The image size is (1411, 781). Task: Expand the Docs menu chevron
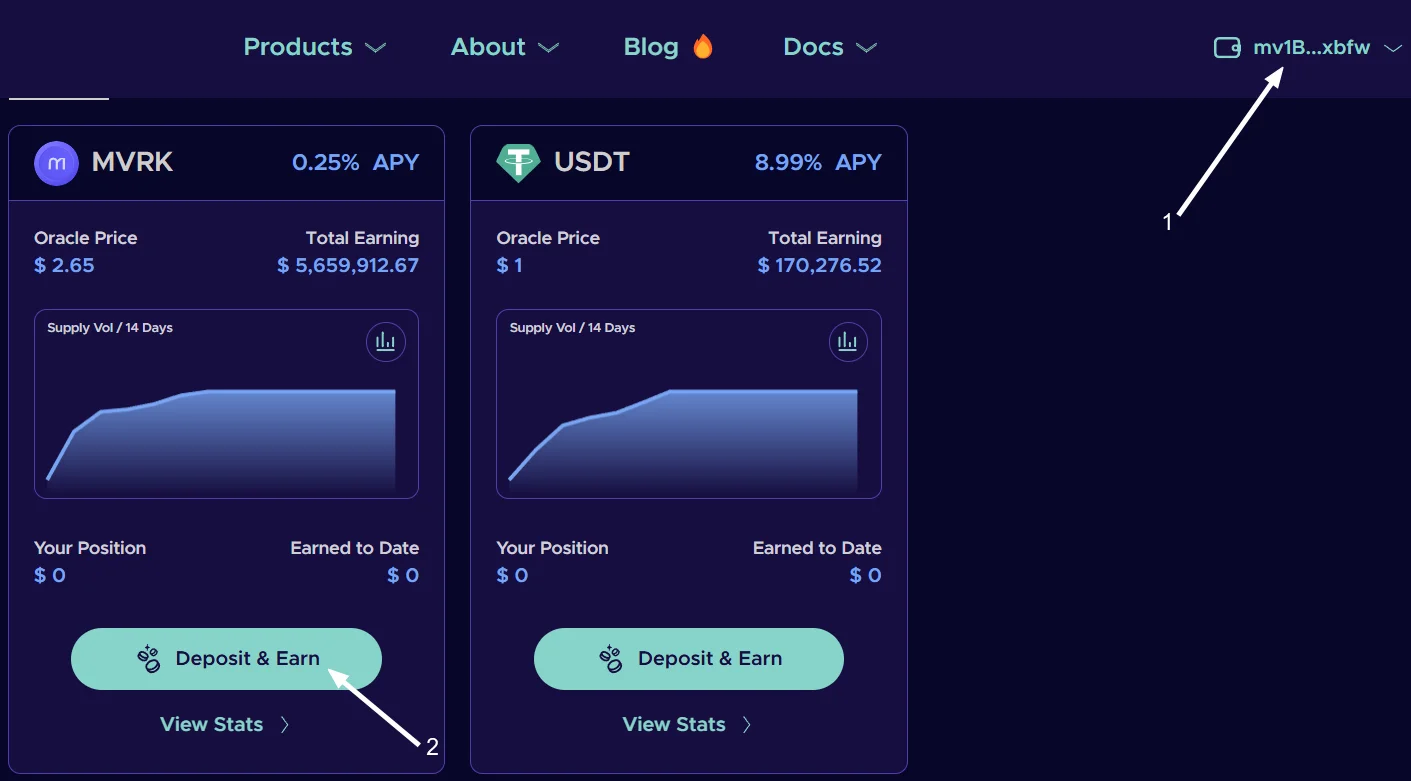tap(866, 48)
